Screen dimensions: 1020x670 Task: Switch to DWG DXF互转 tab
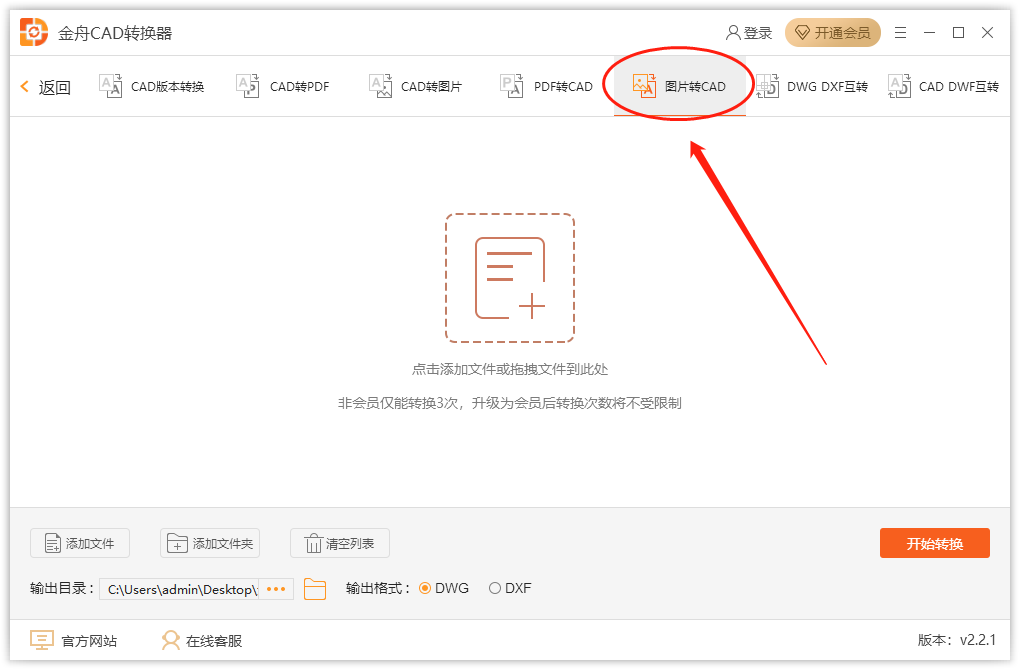(812, 87)
